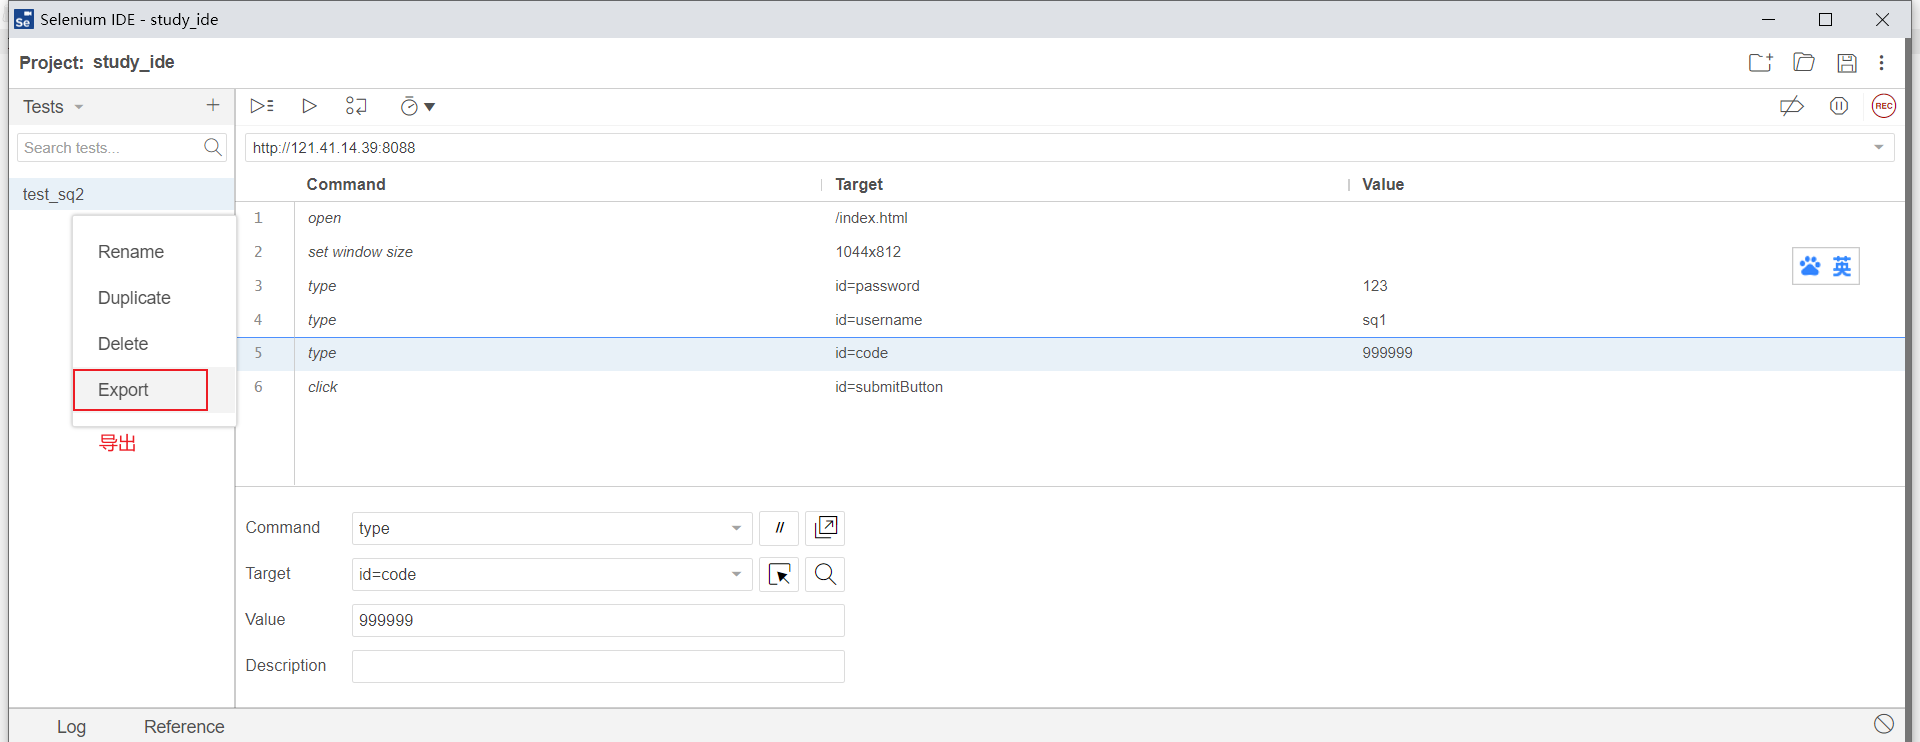The width and height of the screenshot is (1920, 742).
Task: Add a new test with plus icon
Action: click(213, 105)
